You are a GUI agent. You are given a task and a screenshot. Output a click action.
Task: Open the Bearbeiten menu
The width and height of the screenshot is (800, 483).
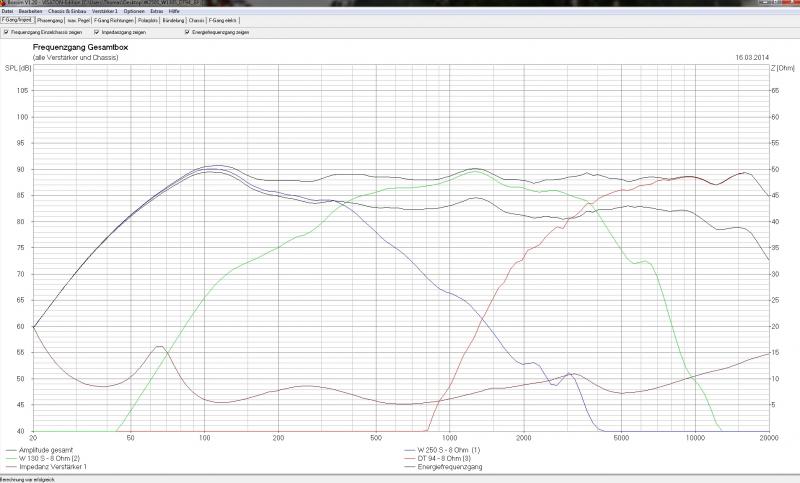[28, 11]
